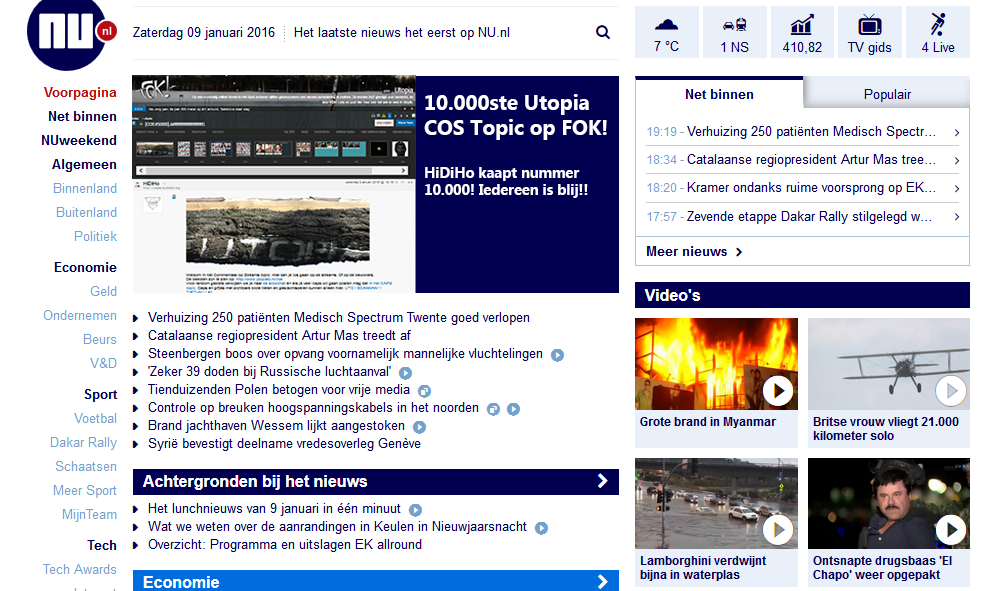Open Ondernemen in the sidebar
Screen dimensions: 985x591
80,315
